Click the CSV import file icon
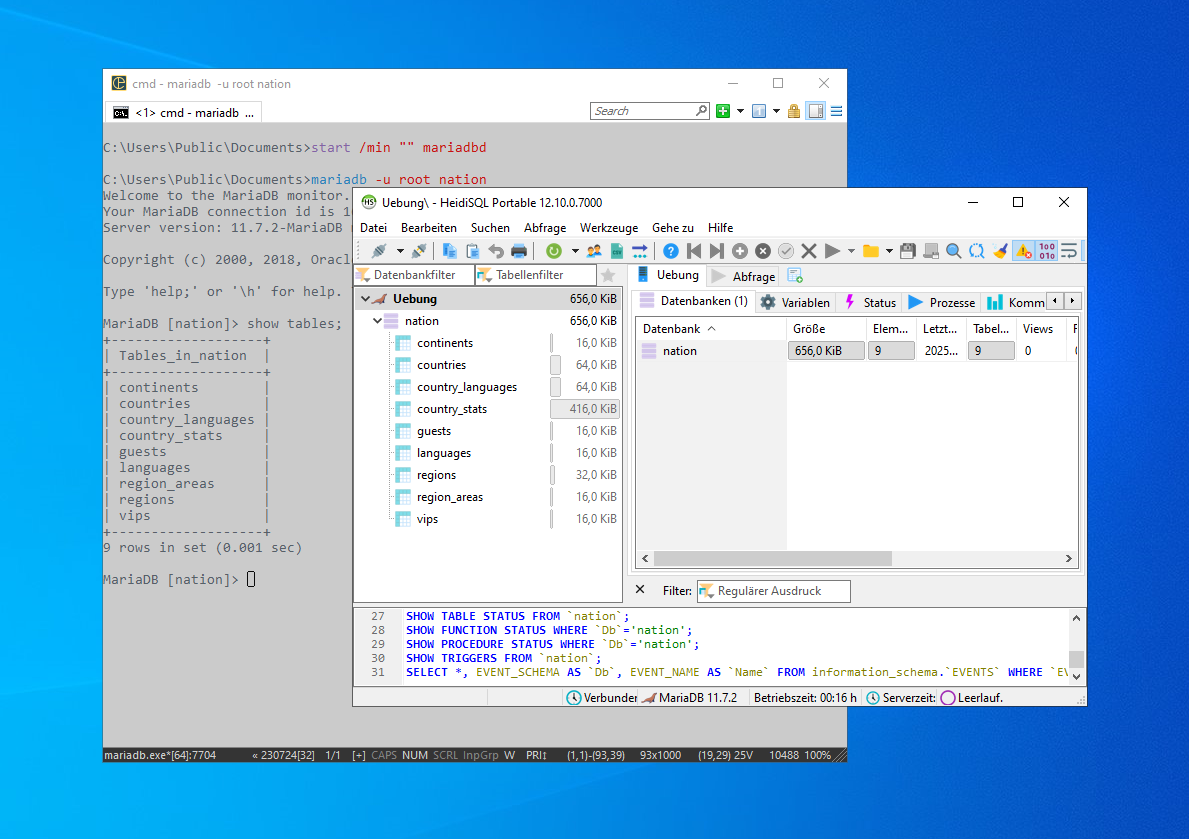The width and height of the screenshot is (1189, 839). pos(616,251)
